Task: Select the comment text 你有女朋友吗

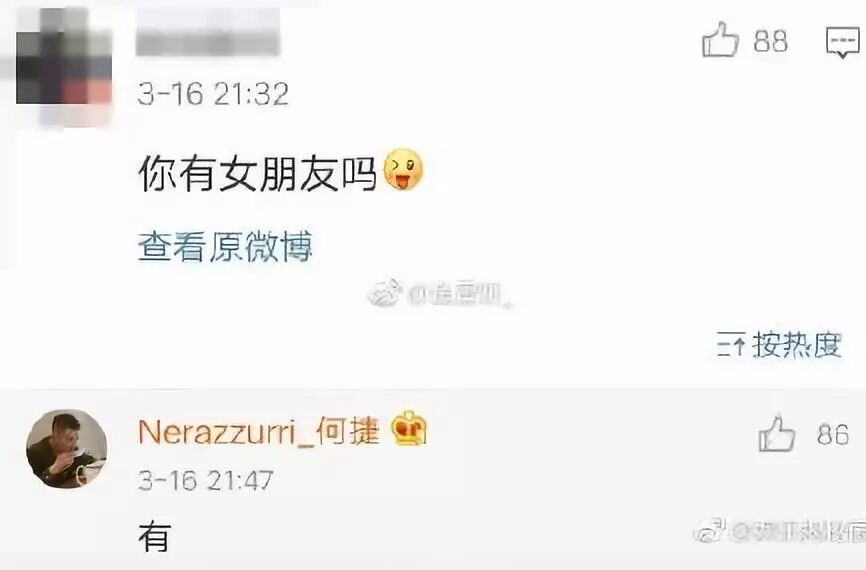Action: (x=258, y=173)
